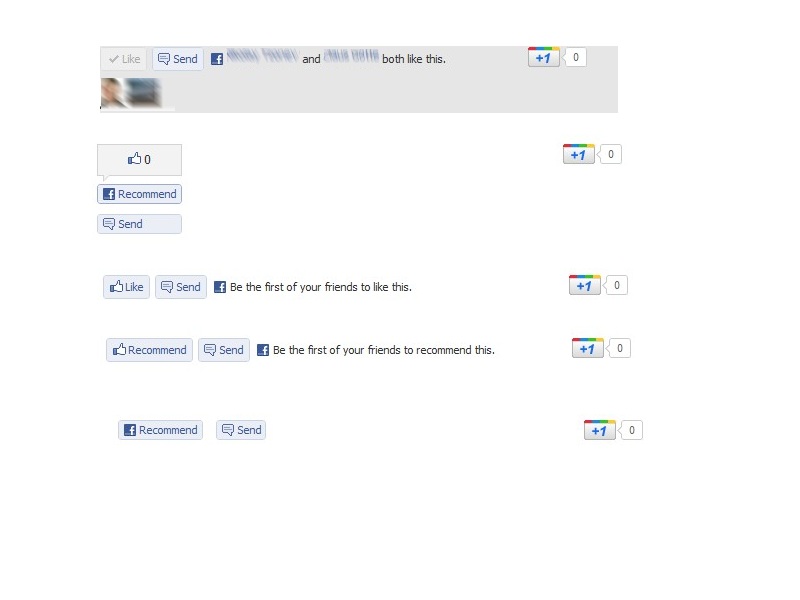Click the +1 button in the 'like this' row
The width and height of the screenshot is (800, 600).
pyautogui.click(x=585, y=285)
